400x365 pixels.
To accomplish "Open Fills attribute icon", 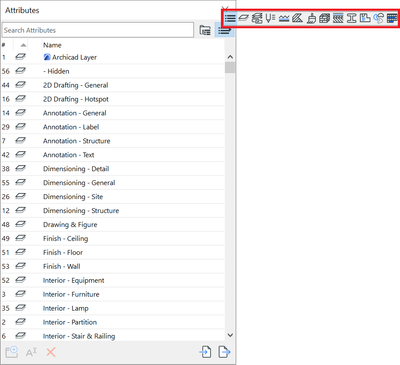I will pos(297,18).
